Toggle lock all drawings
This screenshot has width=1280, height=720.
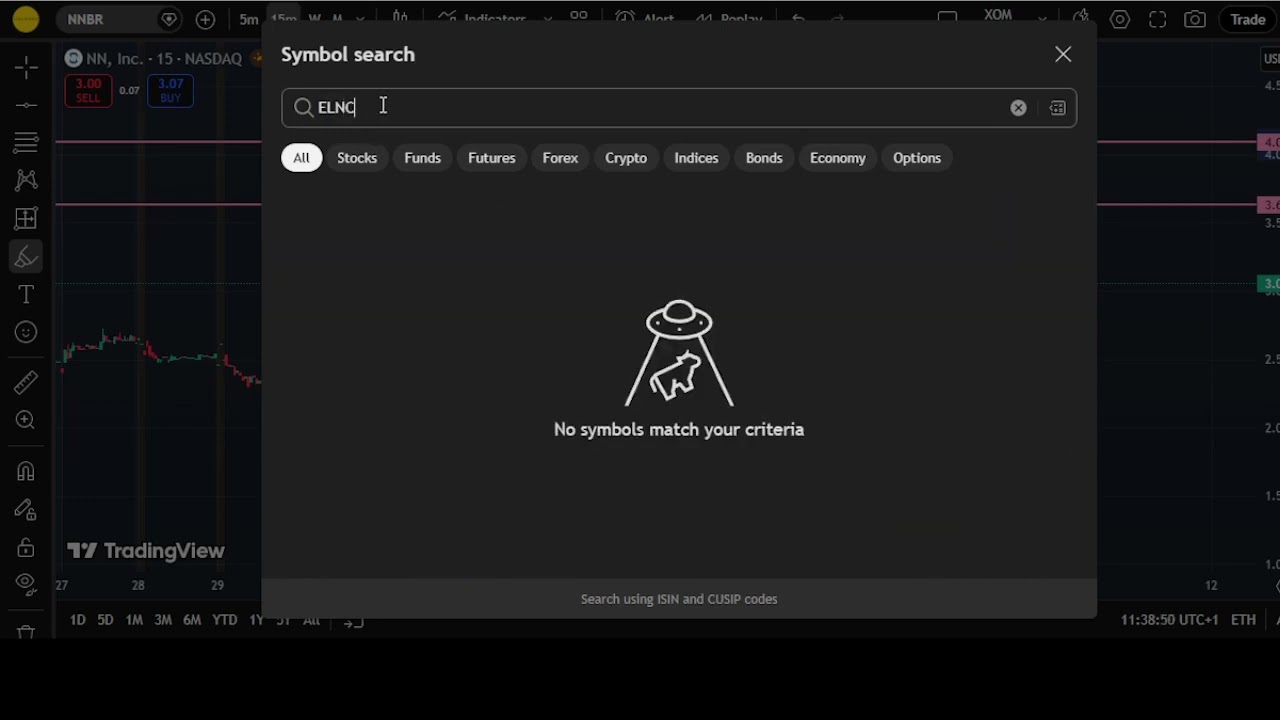(x=26, y=548)
